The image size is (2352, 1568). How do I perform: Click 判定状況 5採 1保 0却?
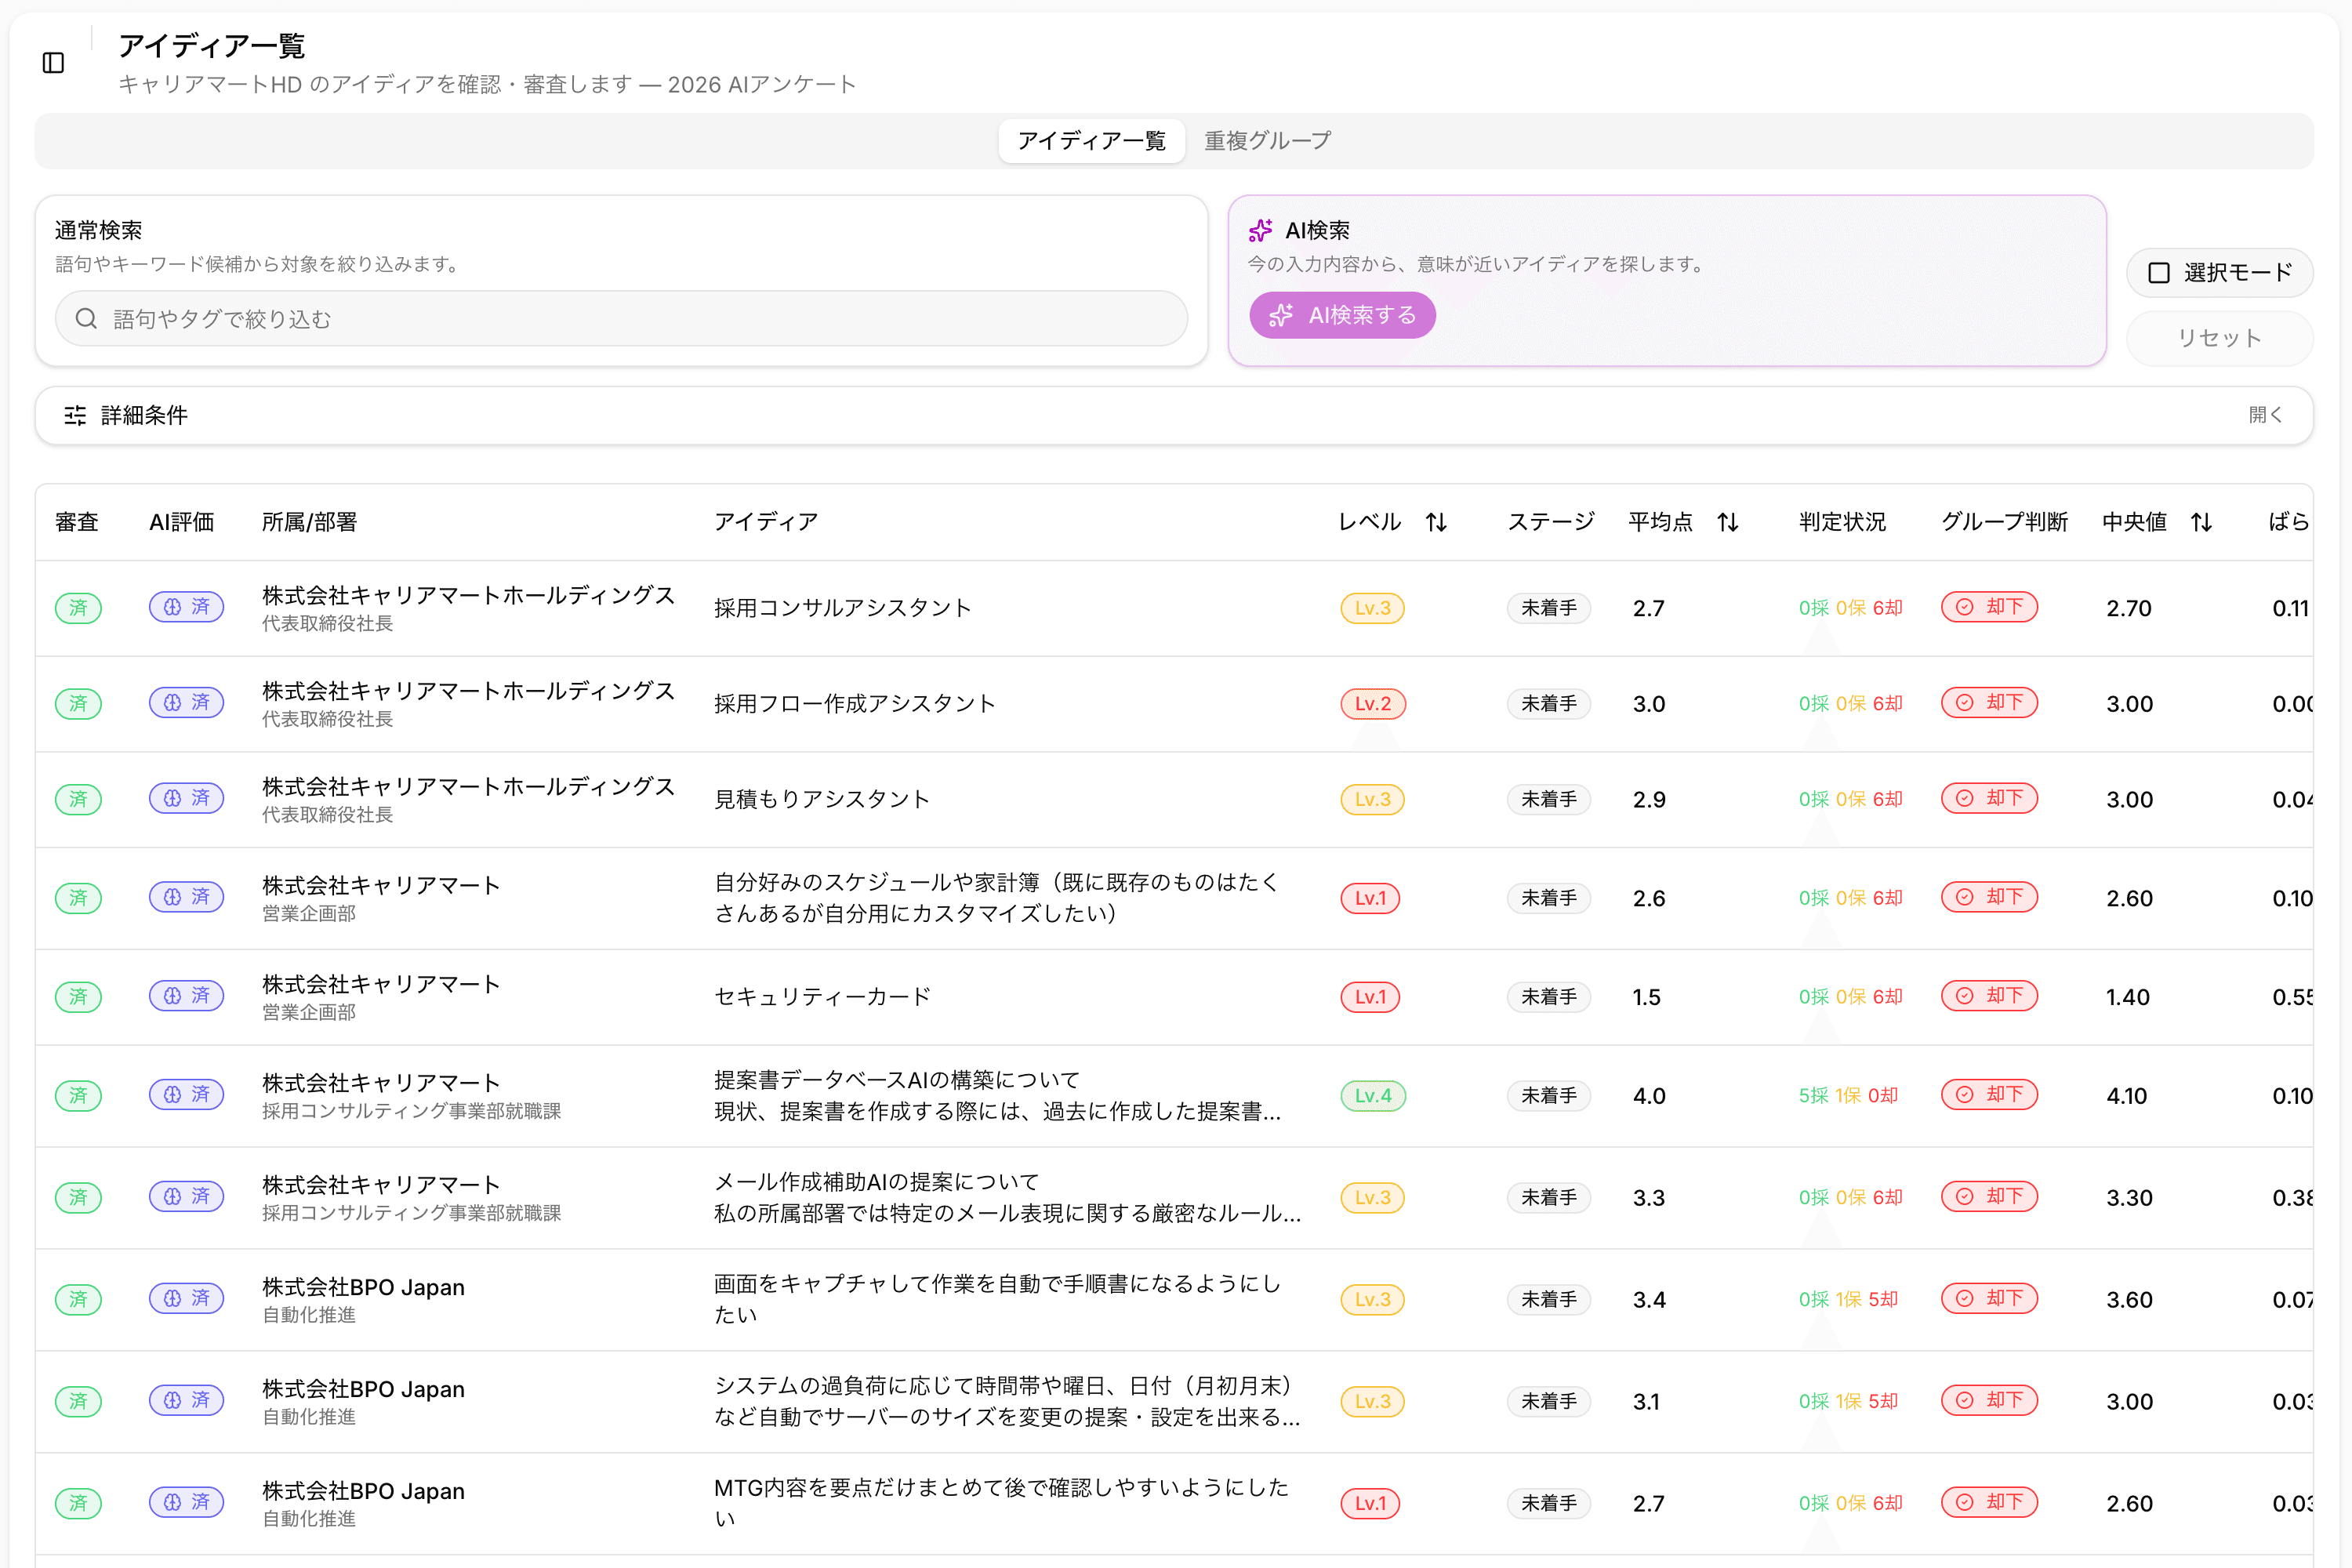1848,1096
